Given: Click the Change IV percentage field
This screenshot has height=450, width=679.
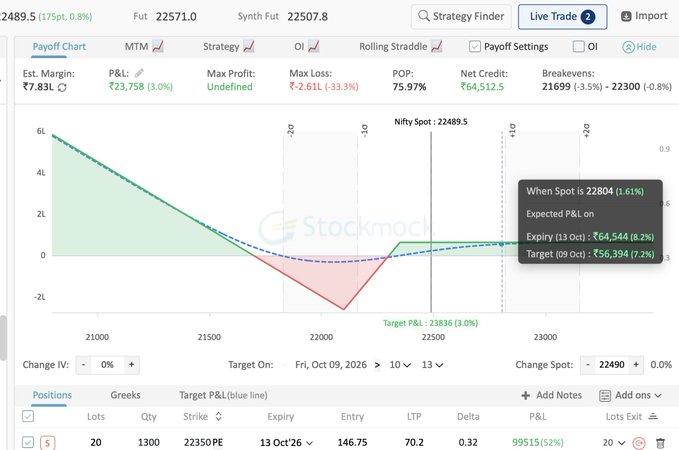Looking at the screenshot, I should 107,365.
